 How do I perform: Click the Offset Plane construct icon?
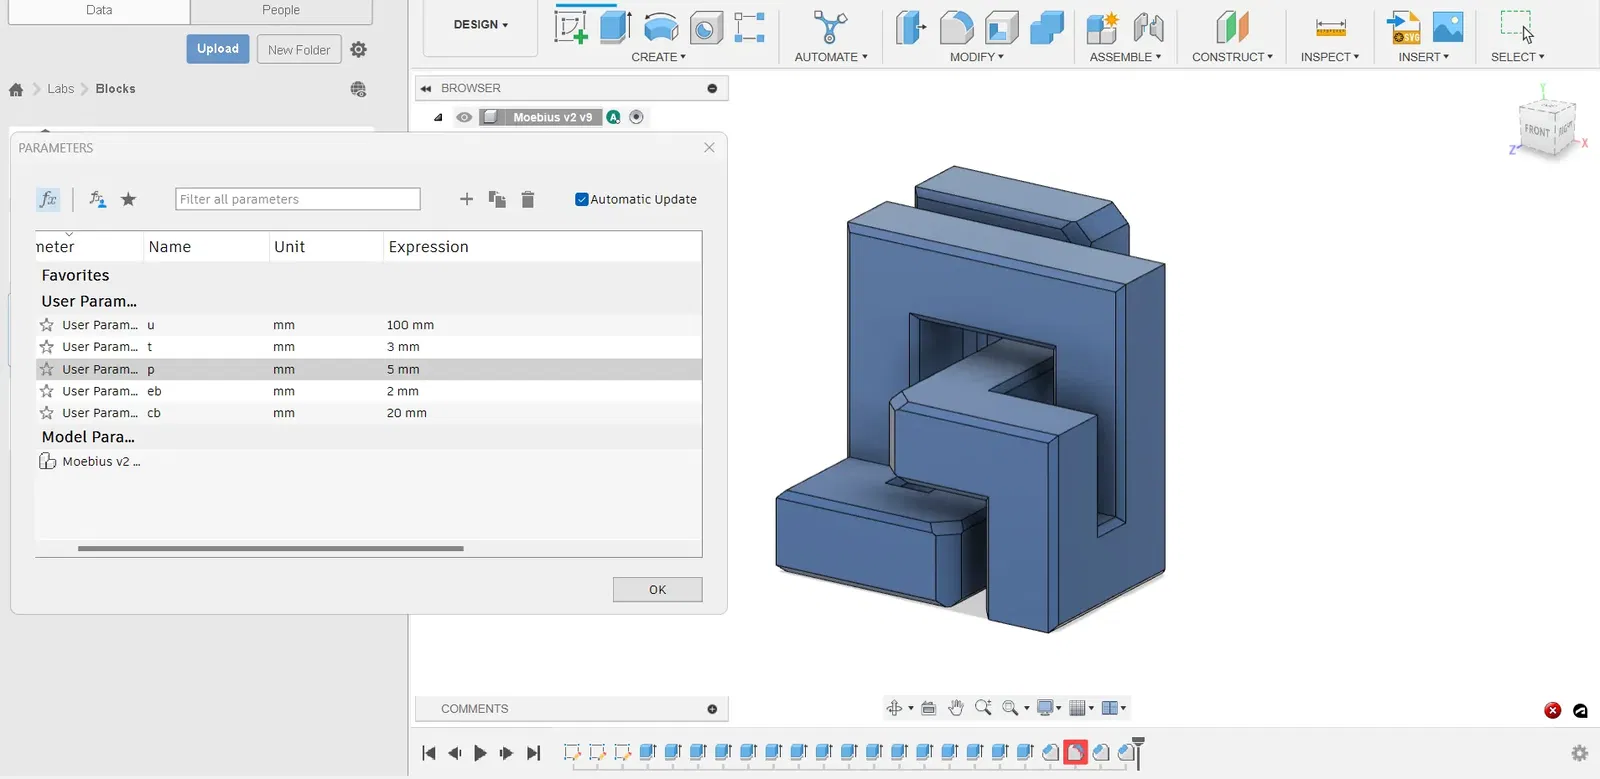pos(1232,27)
